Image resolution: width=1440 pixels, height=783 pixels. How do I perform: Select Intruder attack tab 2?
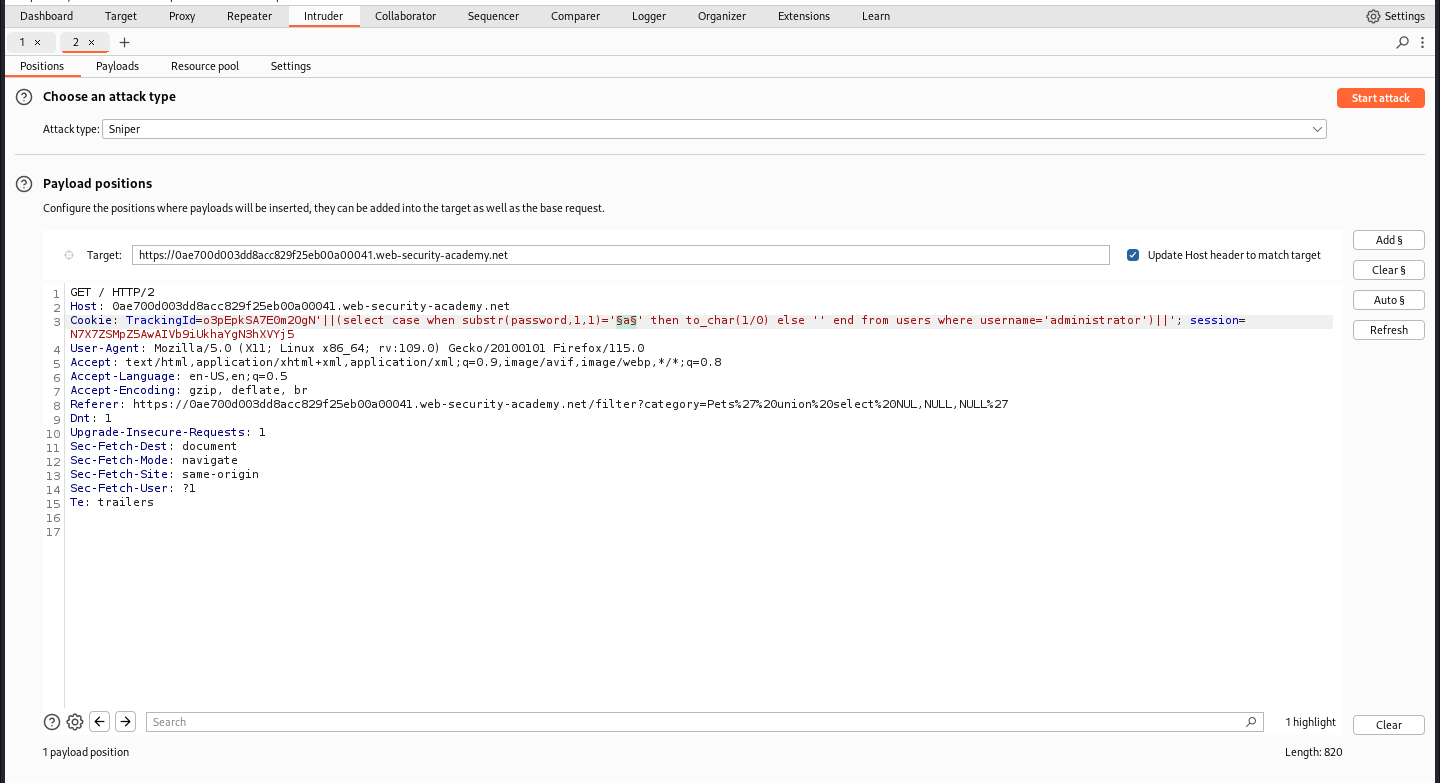[x=76, y=42]
